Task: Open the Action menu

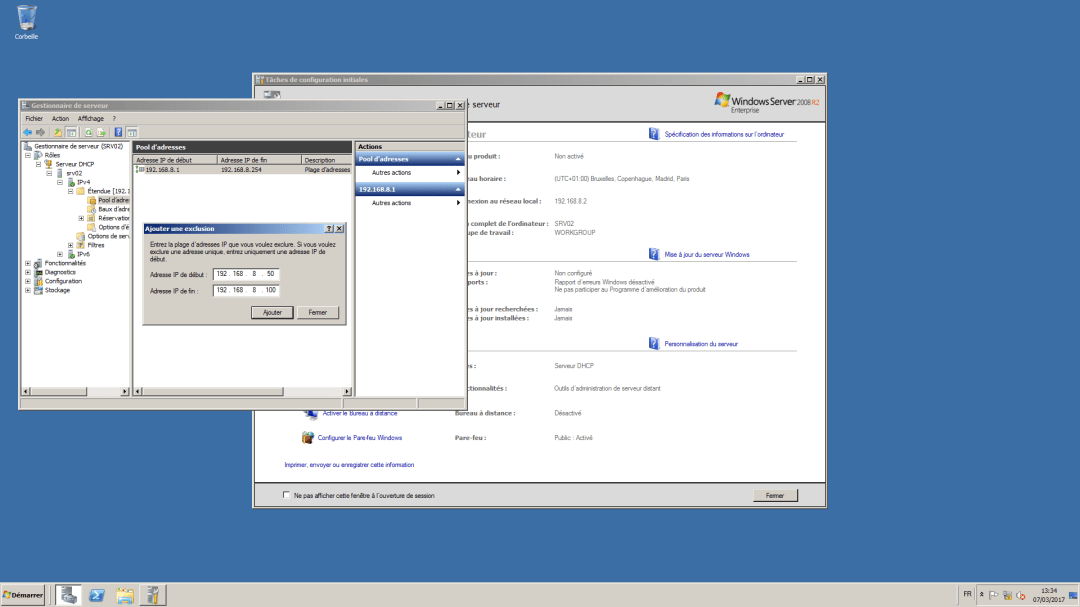Action: (60, 118)
